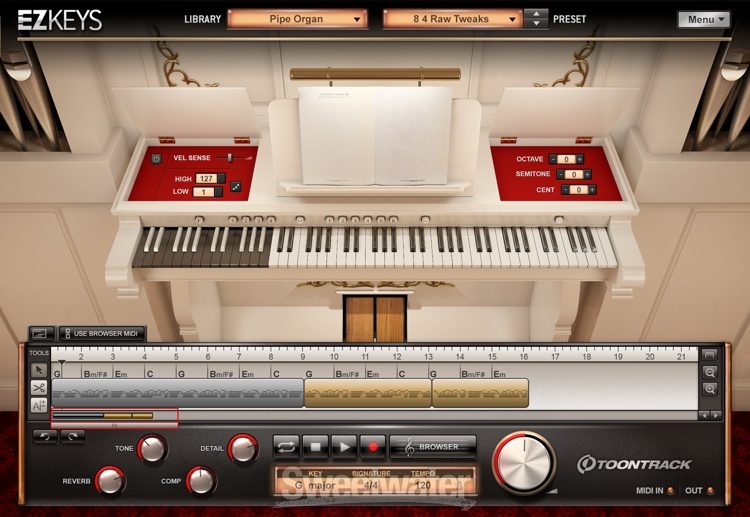Open the song Browser
Viewport: 750px width, 517px height.
(x=433, y=447)
